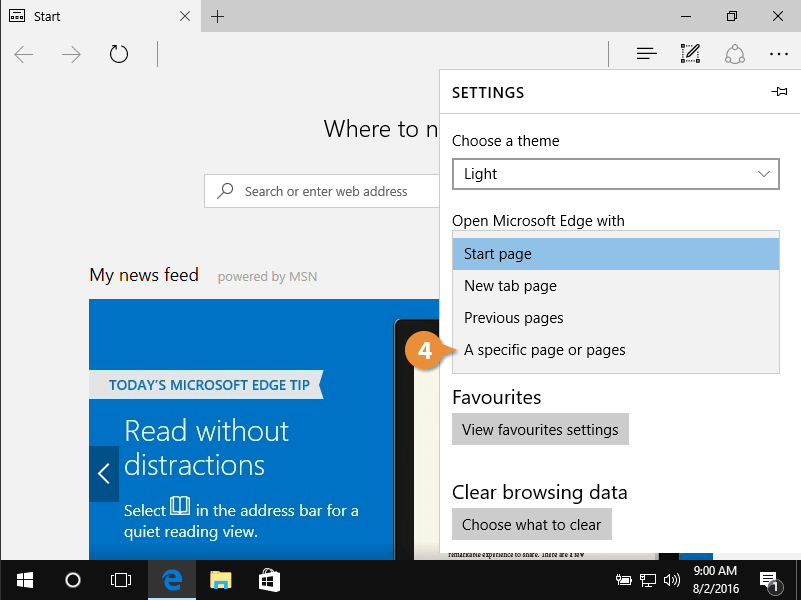This screenshot has width=801, height=600.
Task: Click the search or web address field
Action: pyautogui.click(x=330, y=190)
